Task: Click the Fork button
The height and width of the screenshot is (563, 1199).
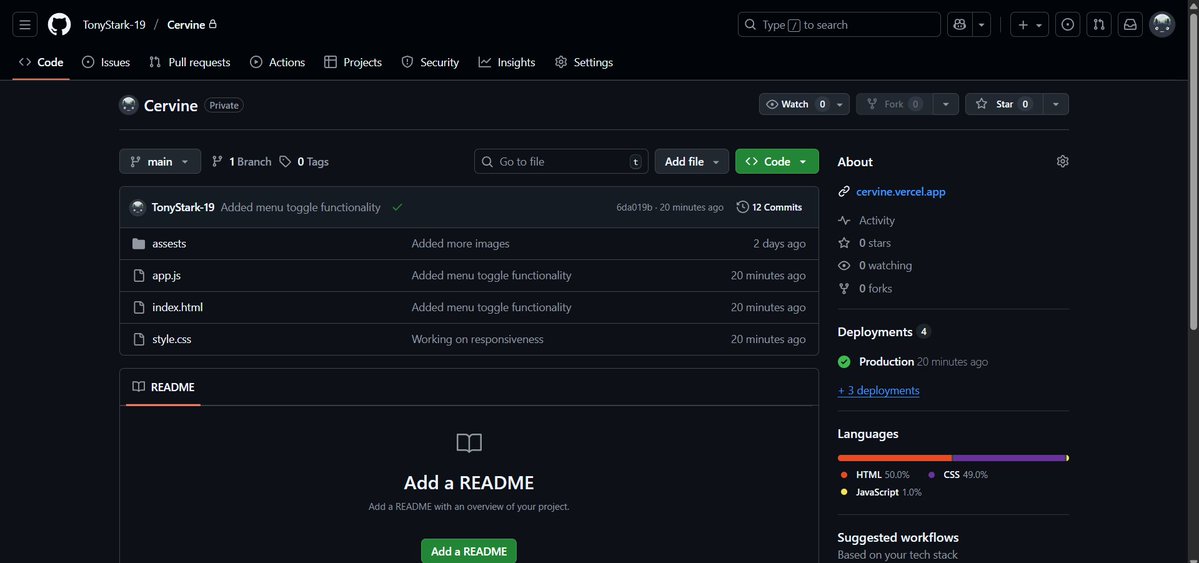Action: (893, 104)
